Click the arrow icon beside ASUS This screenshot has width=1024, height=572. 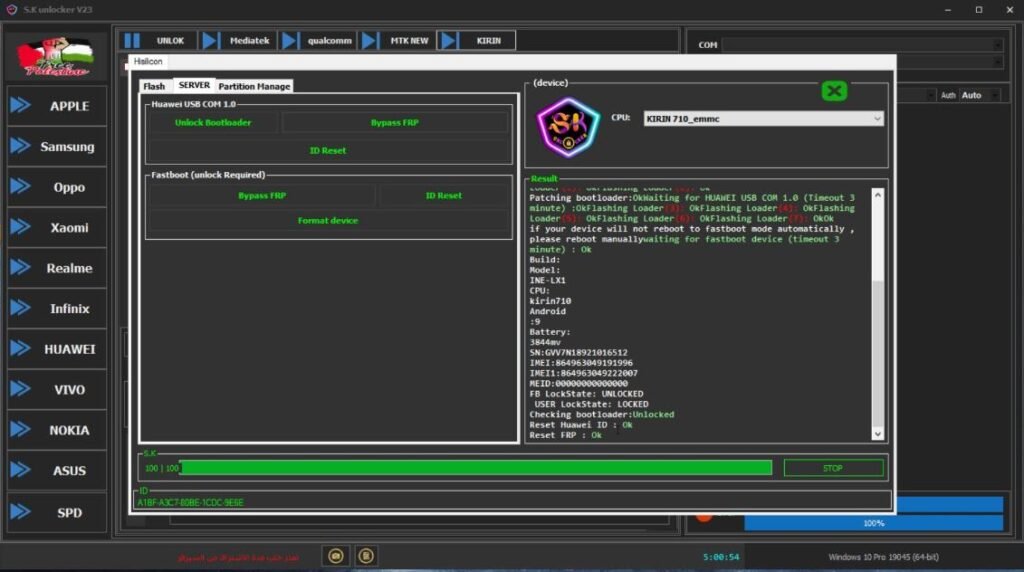pos(21,470)
